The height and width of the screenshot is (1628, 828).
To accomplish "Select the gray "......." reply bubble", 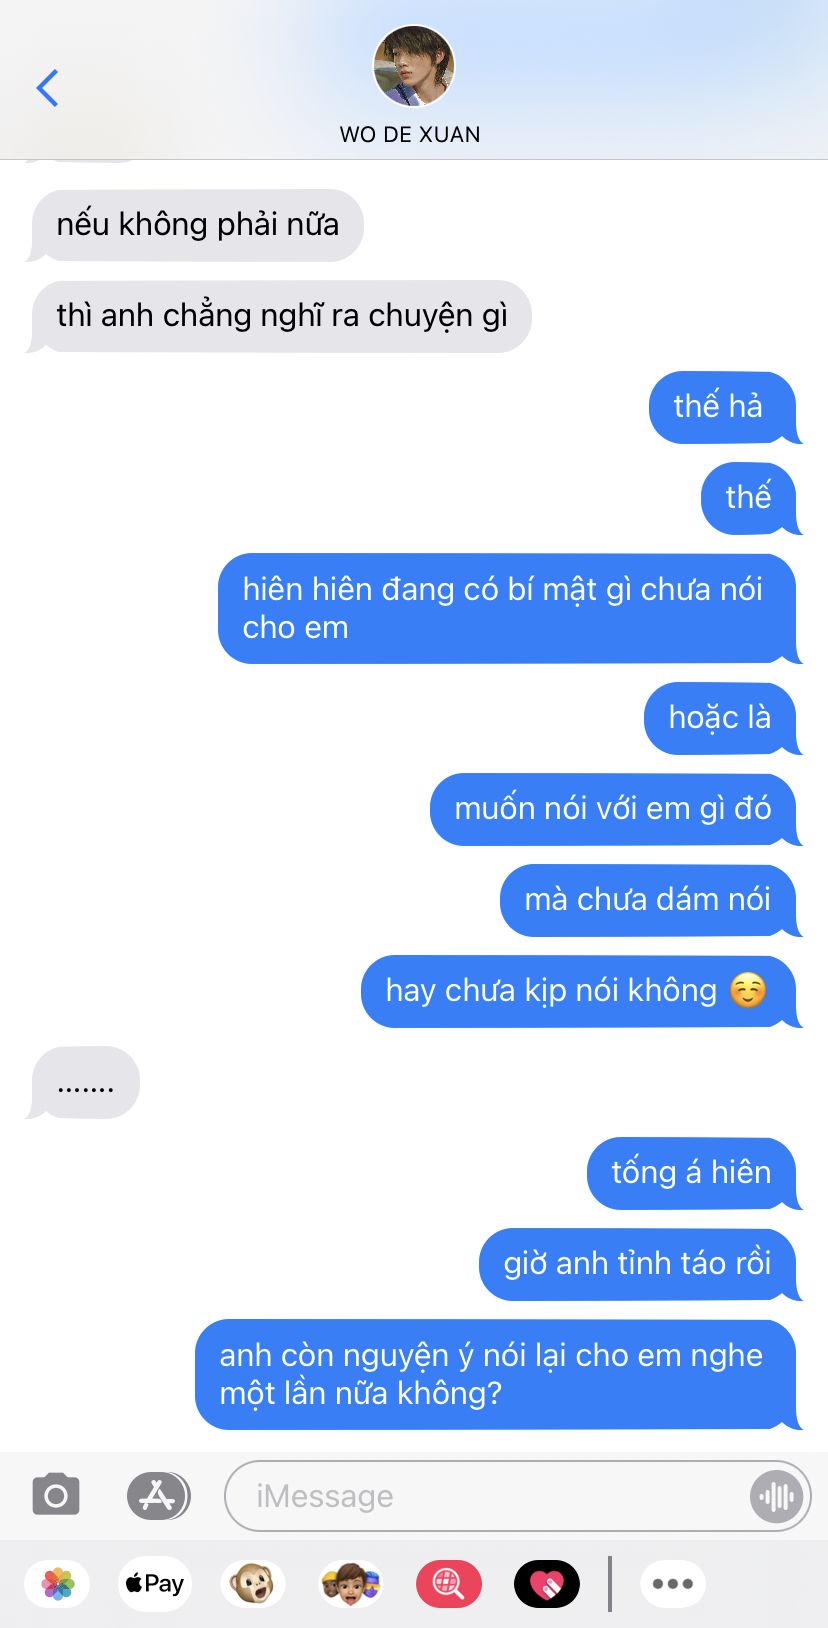I will coord(85,1082).
